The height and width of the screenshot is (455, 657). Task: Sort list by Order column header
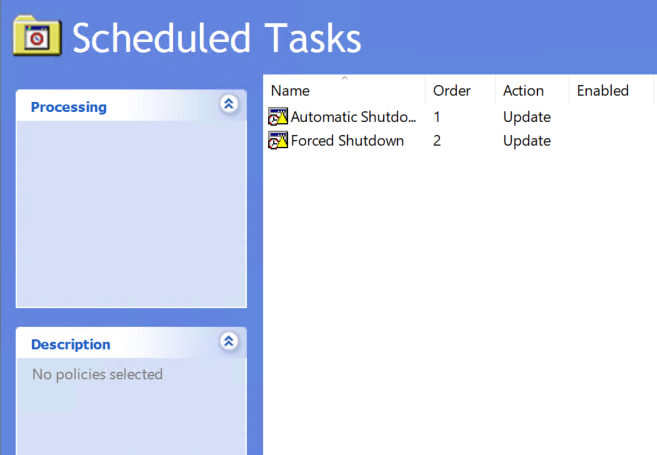click(452, 91)
